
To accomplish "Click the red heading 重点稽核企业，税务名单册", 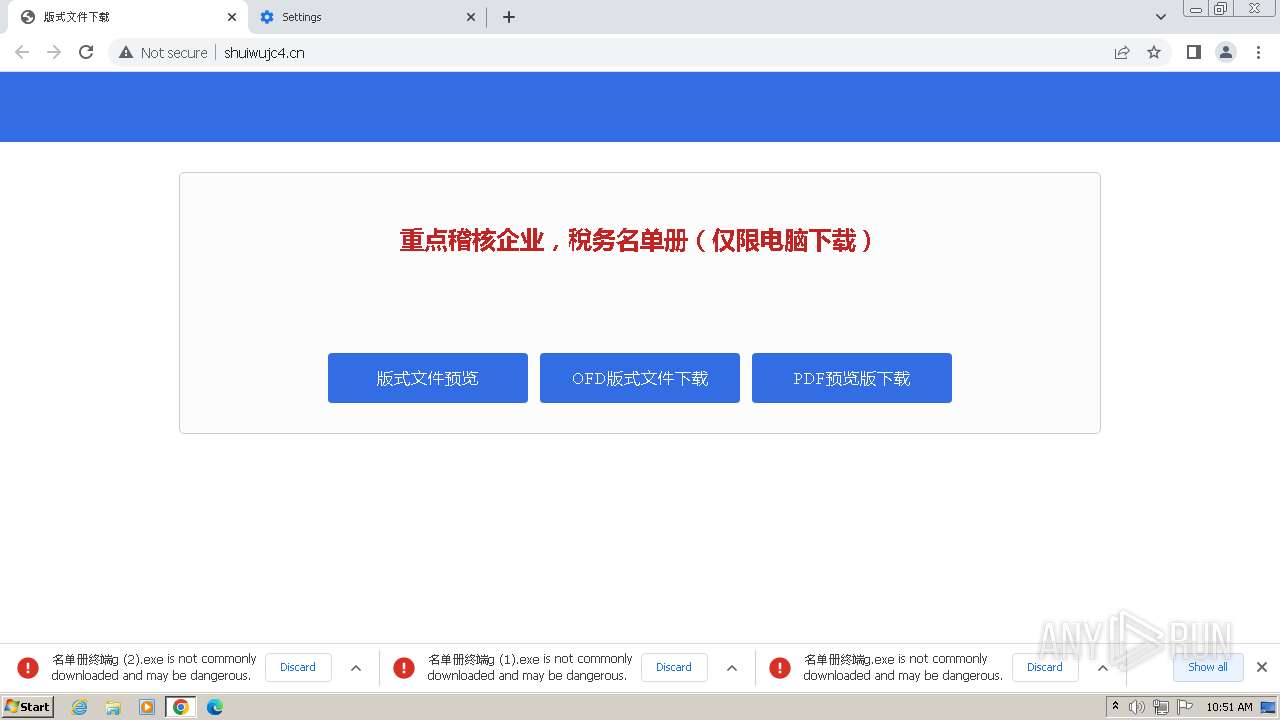I will pos(636,240).
